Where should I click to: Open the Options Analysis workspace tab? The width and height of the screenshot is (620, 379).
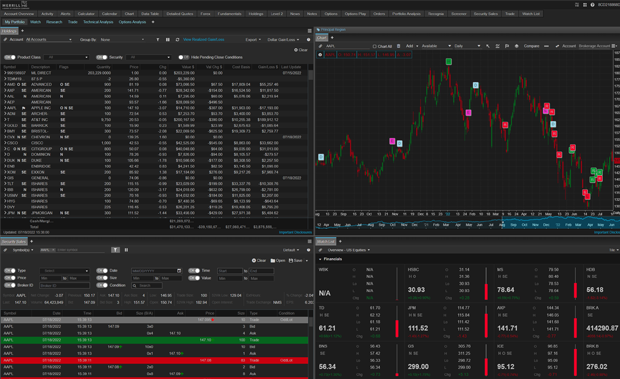132,22
